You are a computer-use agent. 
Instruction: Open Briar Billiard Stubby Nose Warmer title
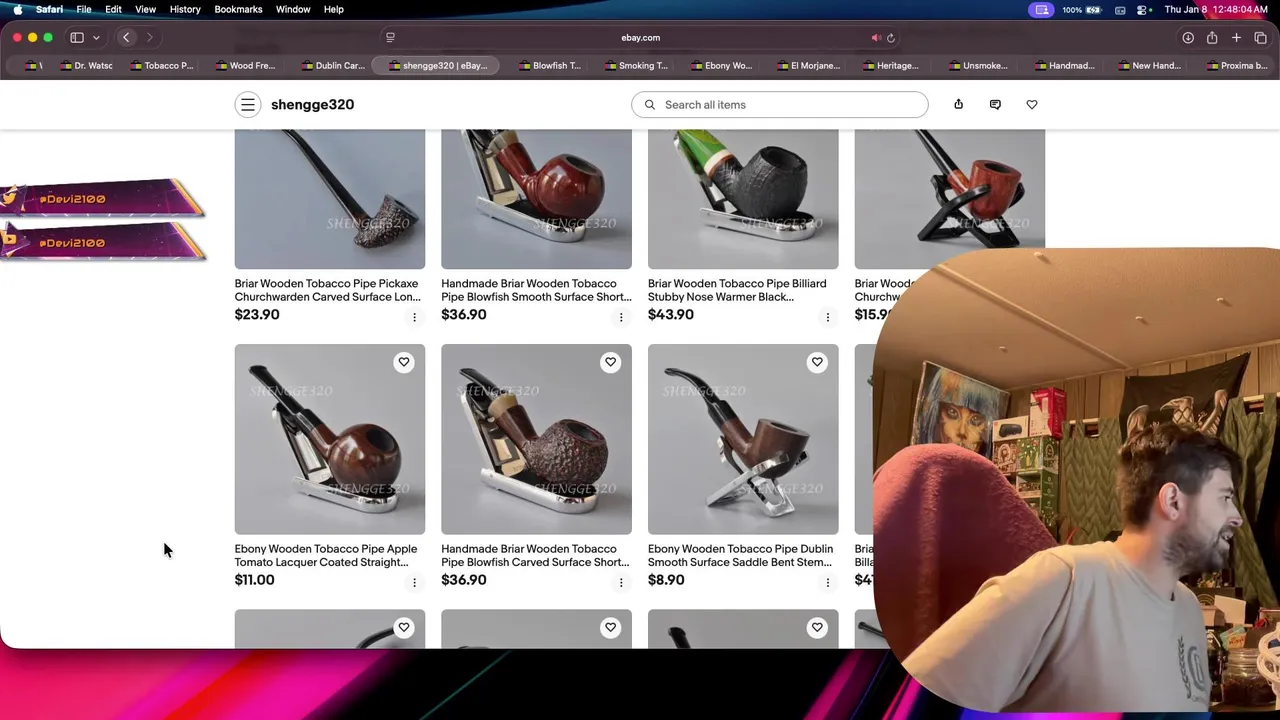[x=737, y=290]
